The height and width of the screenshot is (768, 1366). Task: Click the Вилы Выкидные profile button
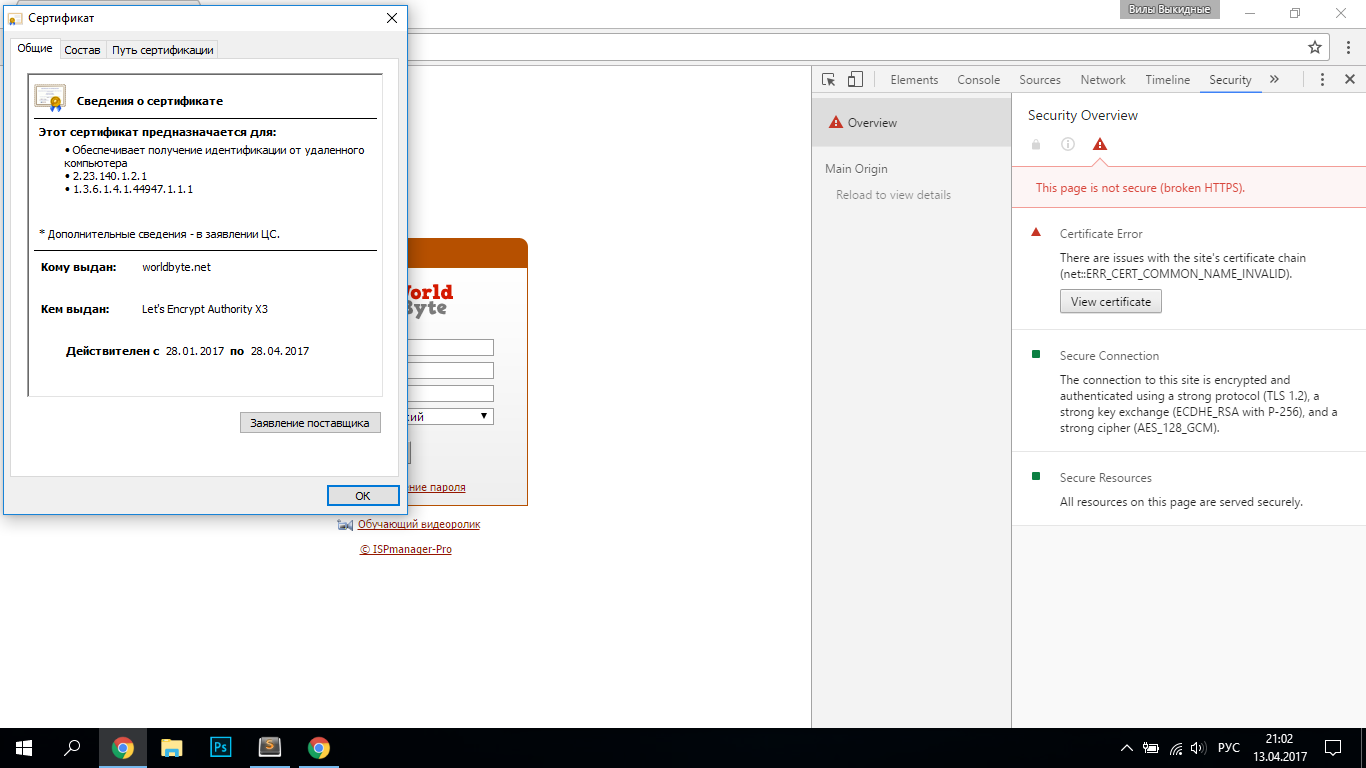1170,10
